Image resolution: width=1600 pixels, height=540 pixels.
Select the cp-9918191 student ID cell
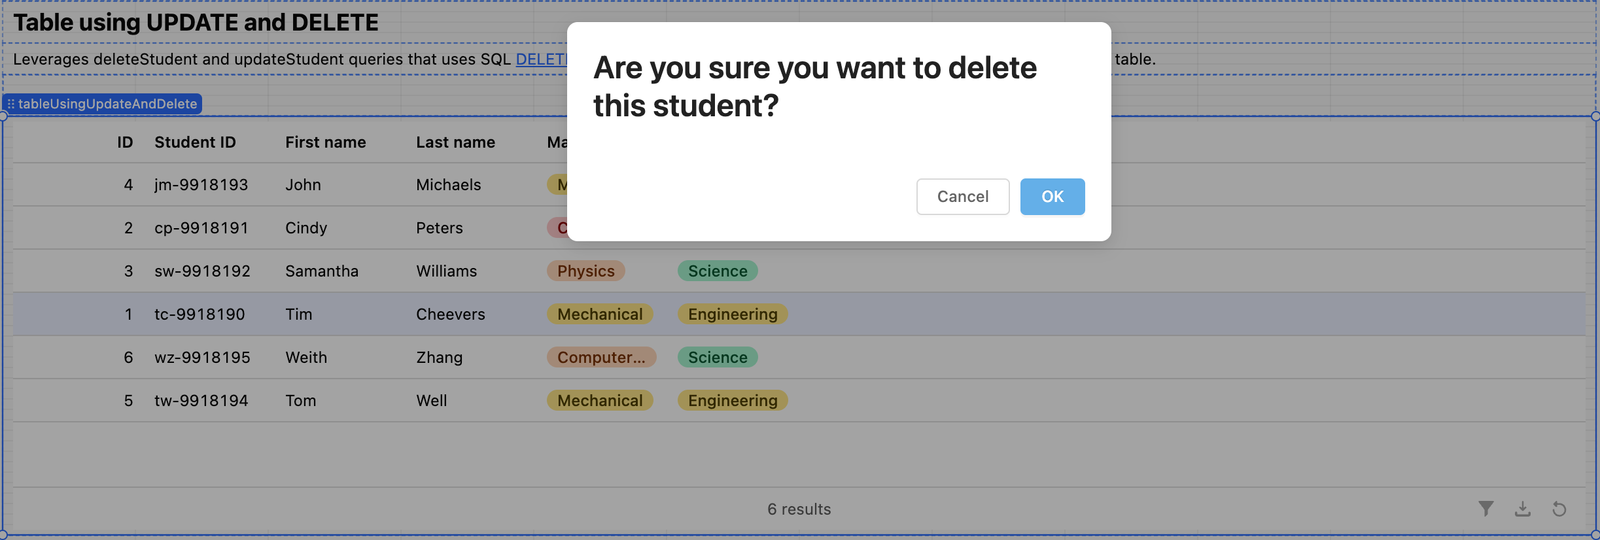(201, 228)
